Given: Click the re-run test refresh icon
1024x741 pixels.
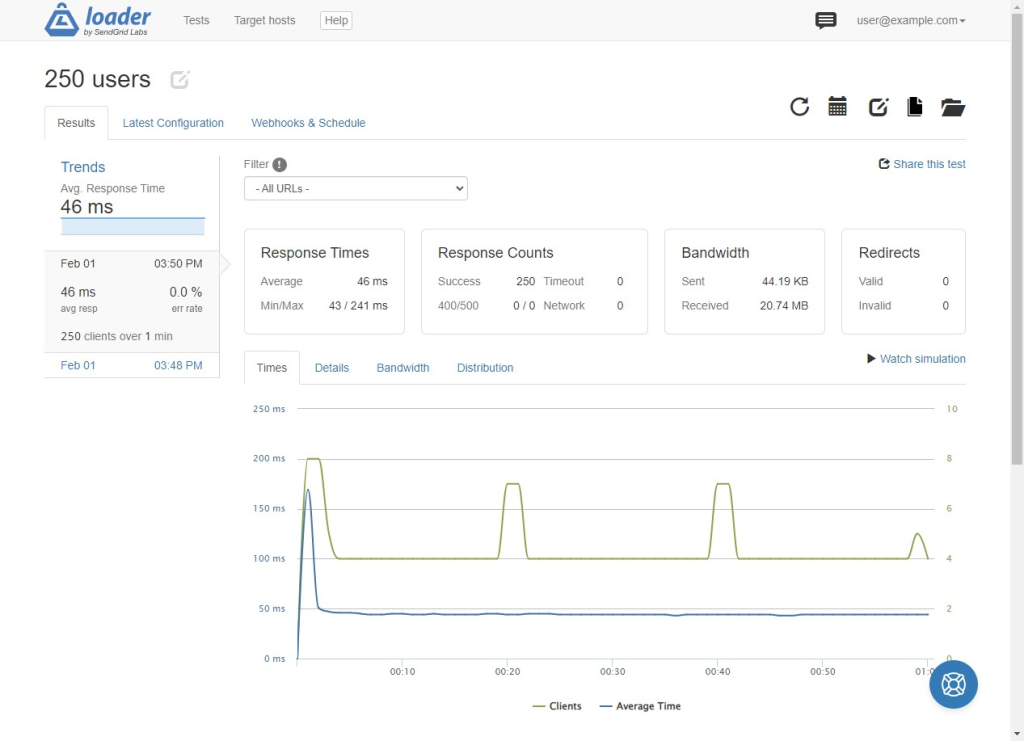Looking at the screenshot, I should point(799,106).
